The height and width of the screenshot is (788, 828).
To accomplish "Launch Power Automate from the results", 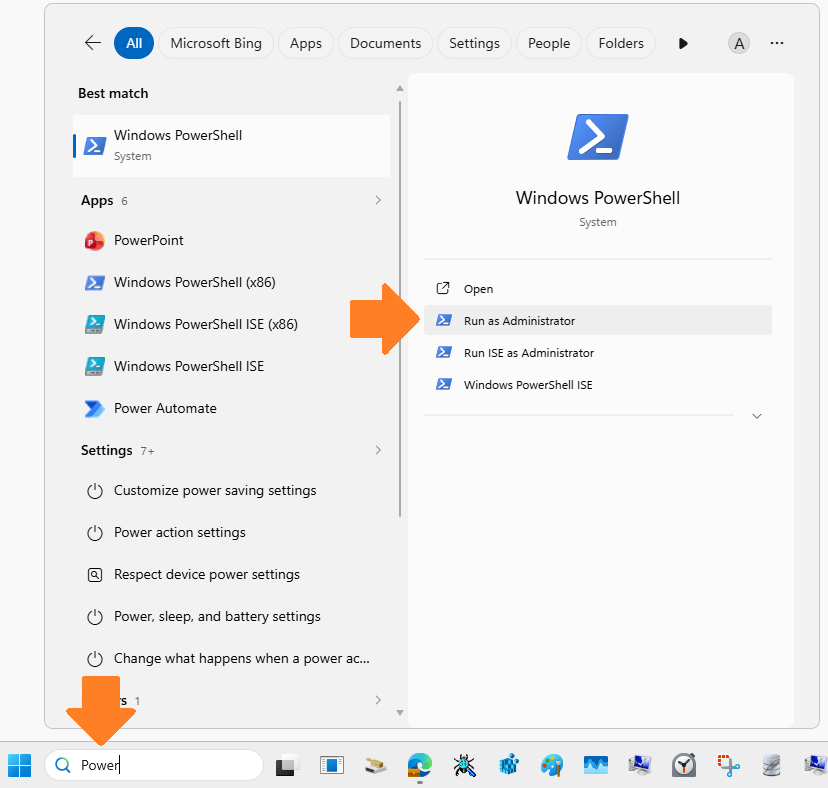I will coord(163,408).
